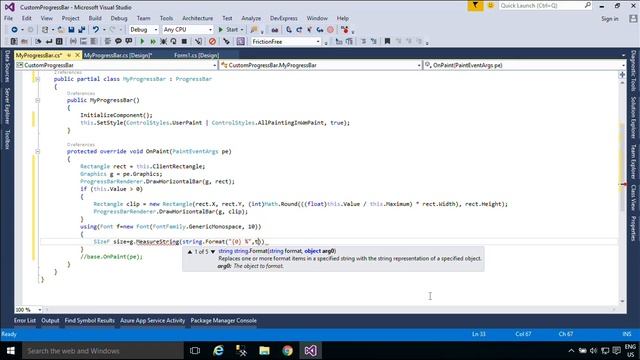Click the Stop Debugging square icon
Screen dimensions: 640x360
pyautogui.click(x=184, y=41)
